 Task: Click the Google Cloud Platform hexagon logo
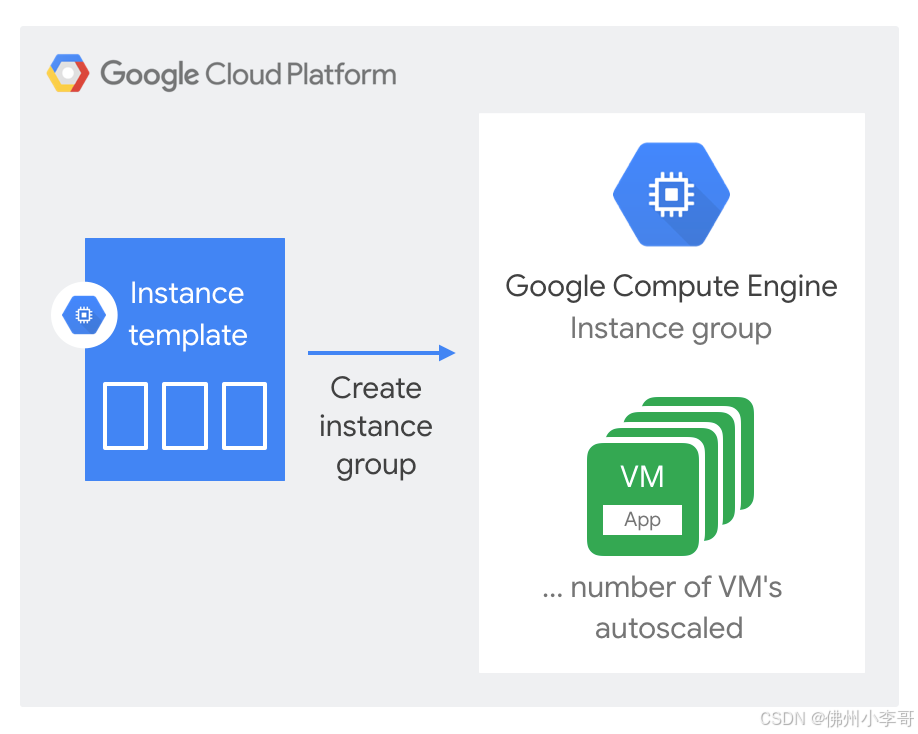(x=68, y=73)
